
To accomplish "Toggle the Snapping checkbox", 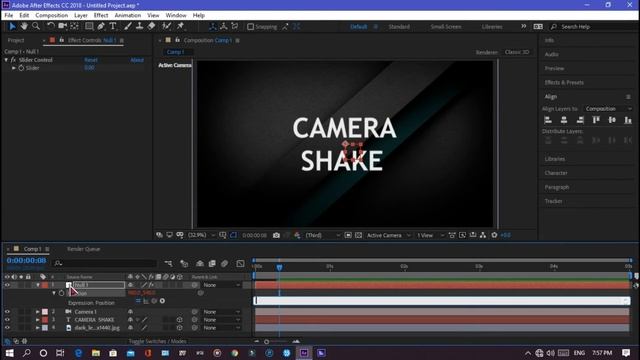I will pyautogui.click(x=251, y=27).
